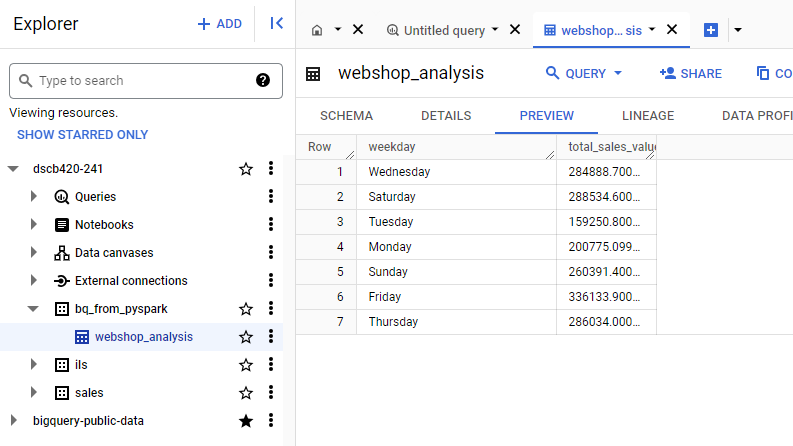
Task: Collapse the dscb420-241 project tree
Action: click(x=13, y=168)
